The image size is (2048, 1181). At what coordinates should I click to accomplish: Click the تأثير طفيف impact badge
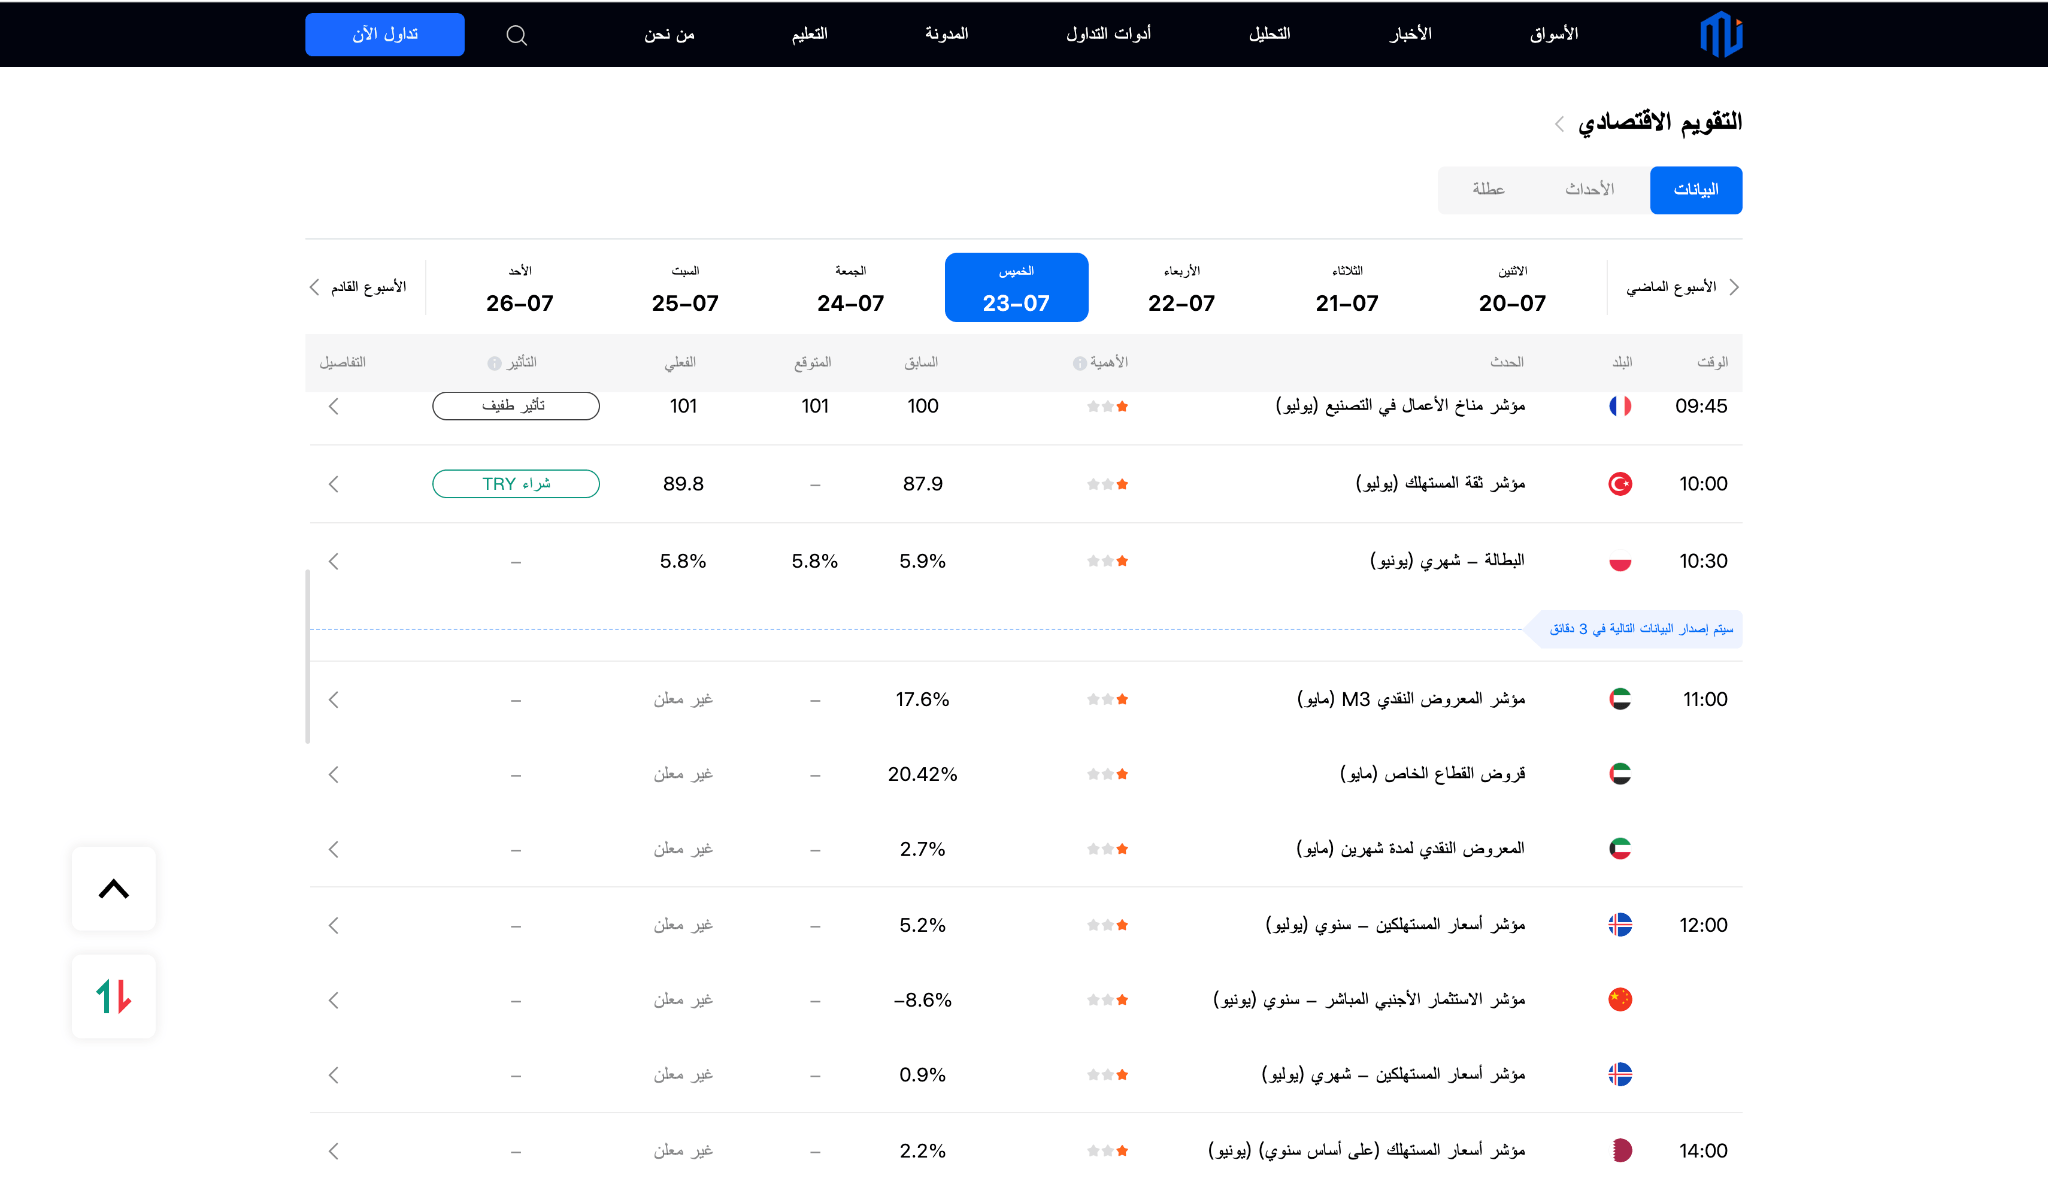tap(516, 406)
